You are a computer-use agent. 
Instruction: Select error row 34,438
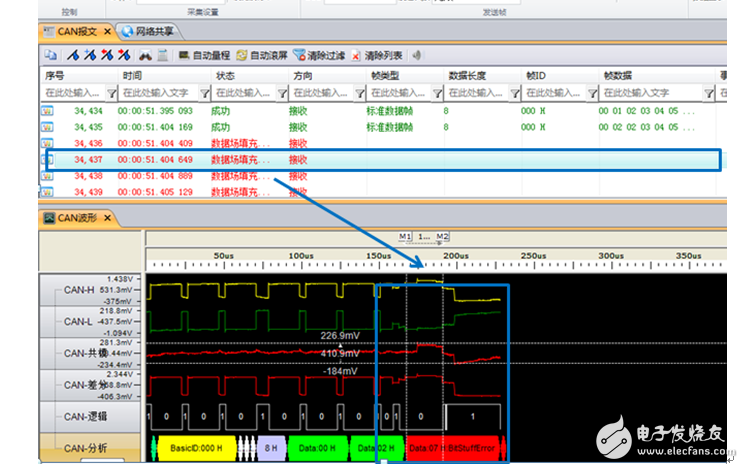coord(382,176)
